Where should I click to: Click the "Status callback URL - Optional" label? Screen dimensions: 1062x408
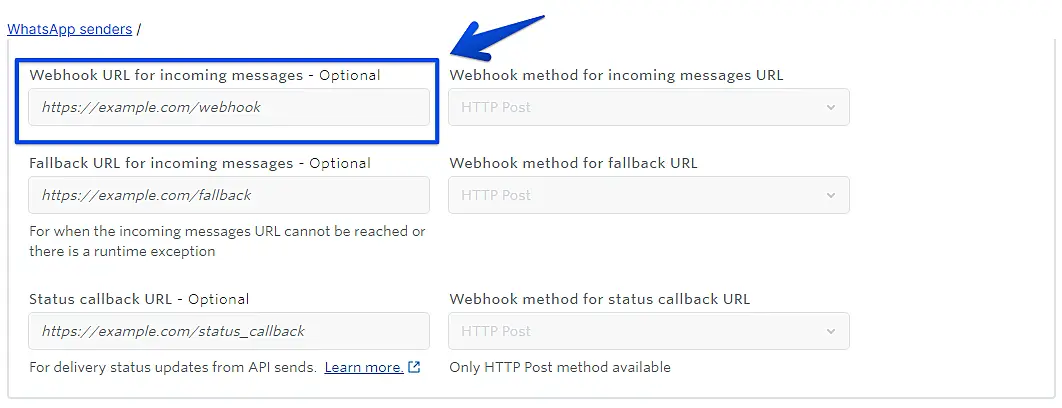coord(139,299)
